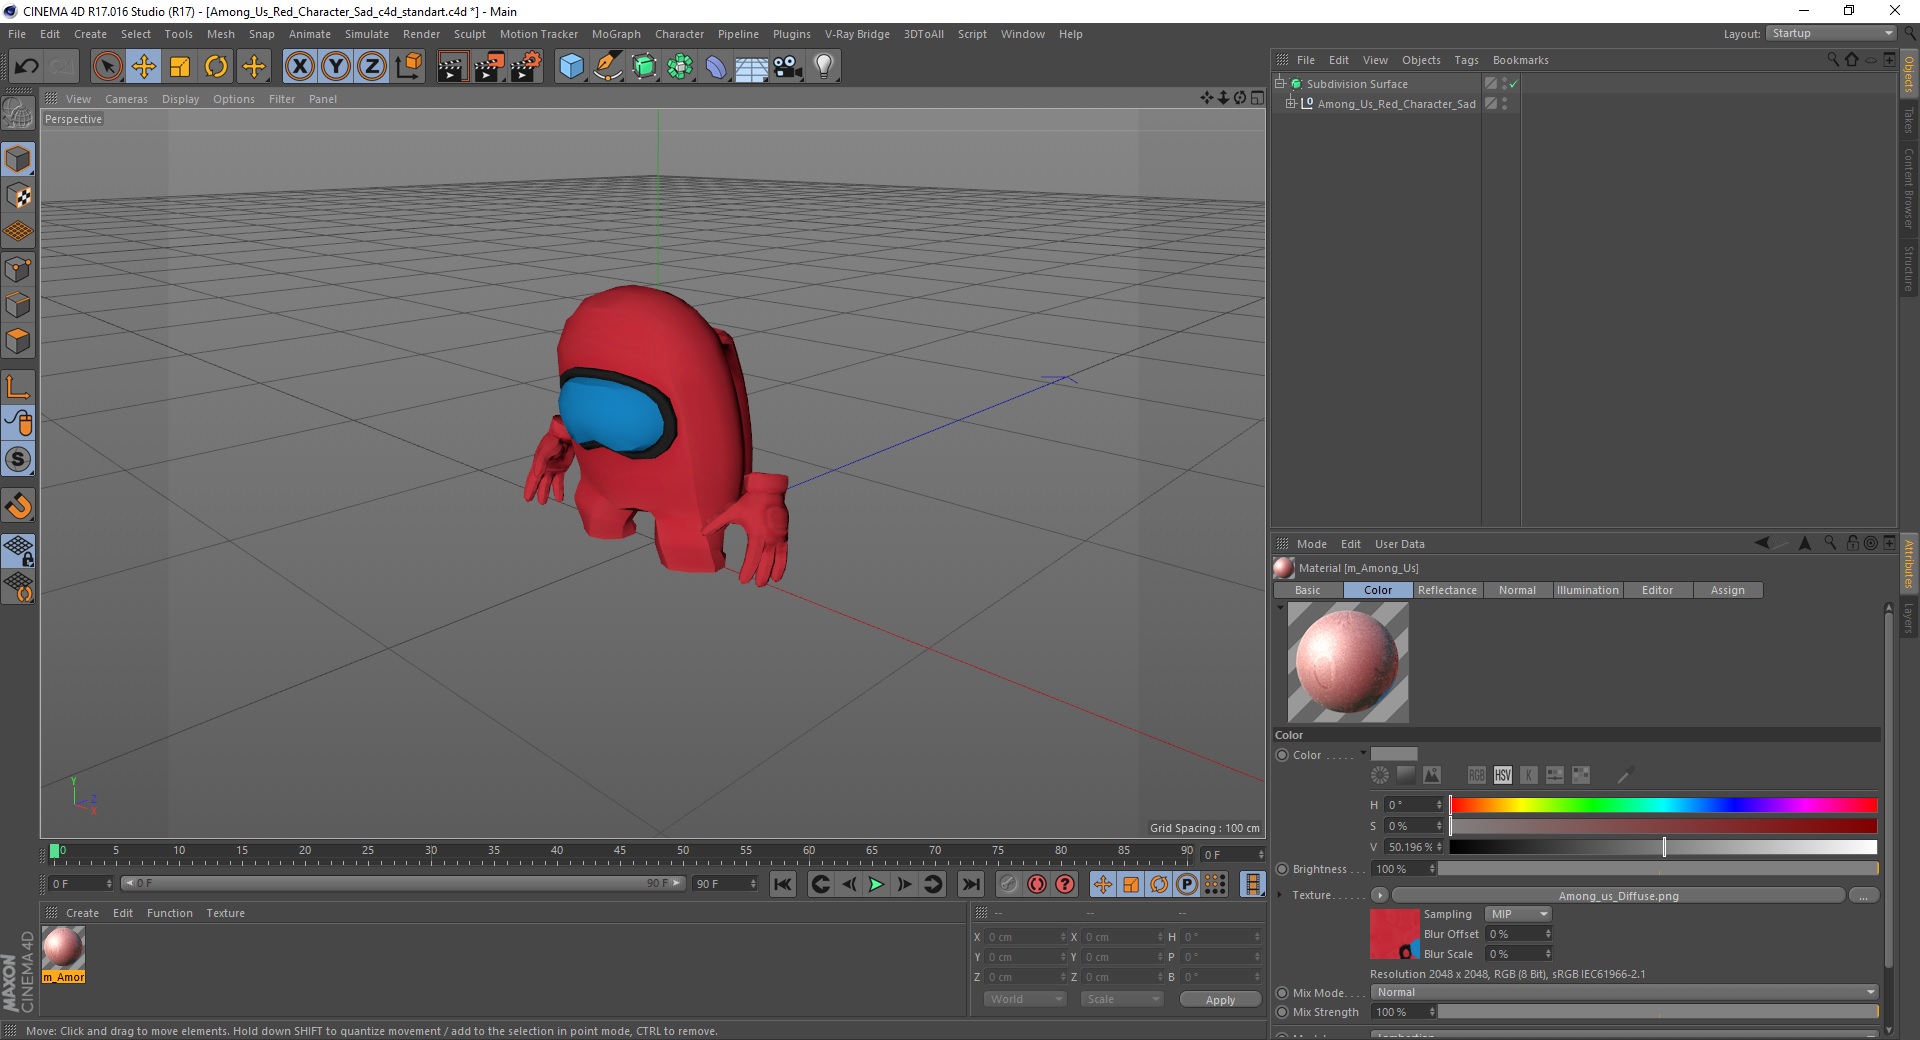Add a Cube primitive object
The height and width of the screenshot is (1040, 1920).
571,67
